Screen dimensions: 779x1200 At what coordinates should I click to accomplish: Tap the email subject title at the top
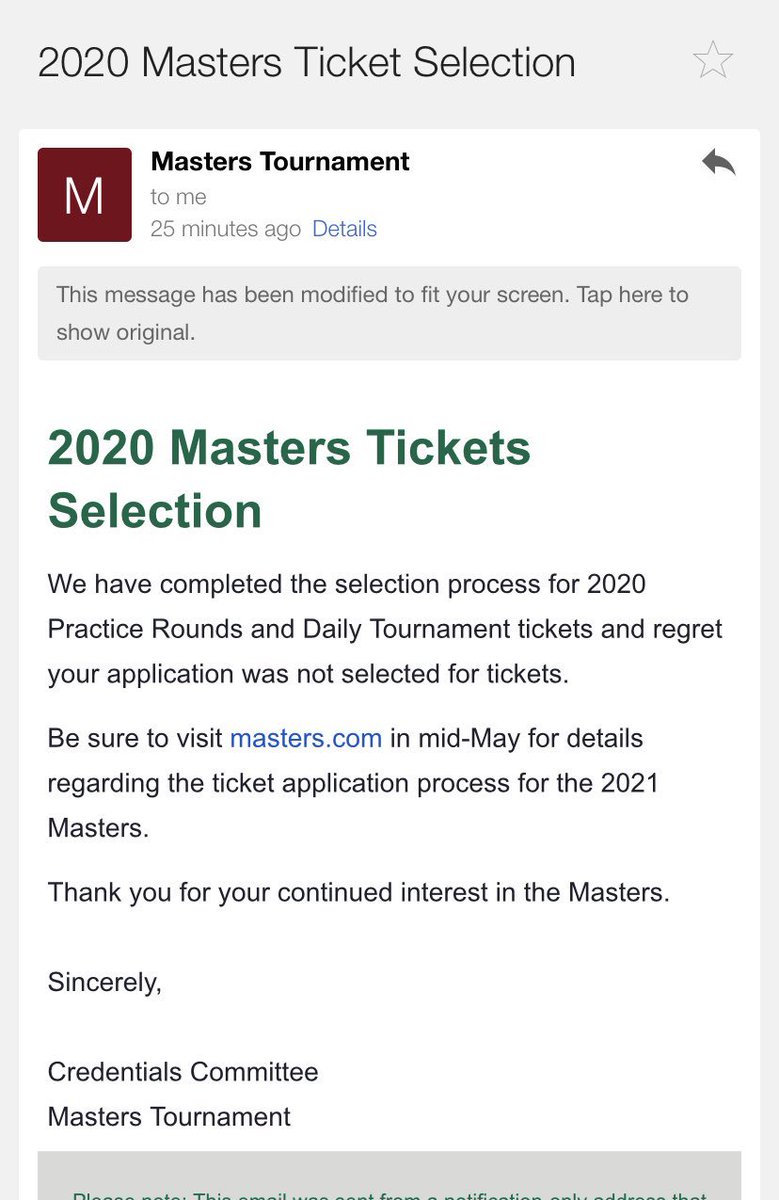tap(307, 63)
